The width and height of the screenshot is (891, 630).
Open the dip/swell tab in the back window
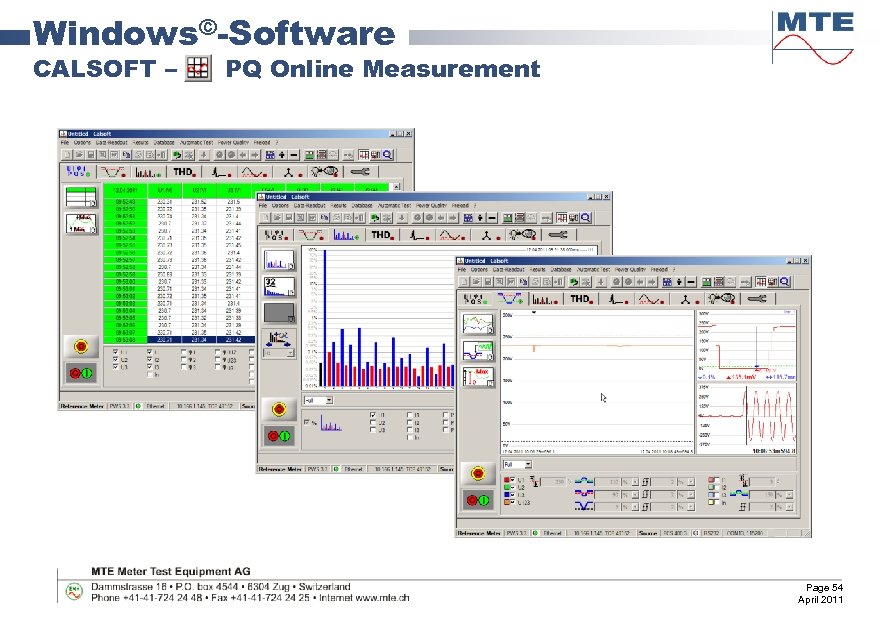click(112, 171)
